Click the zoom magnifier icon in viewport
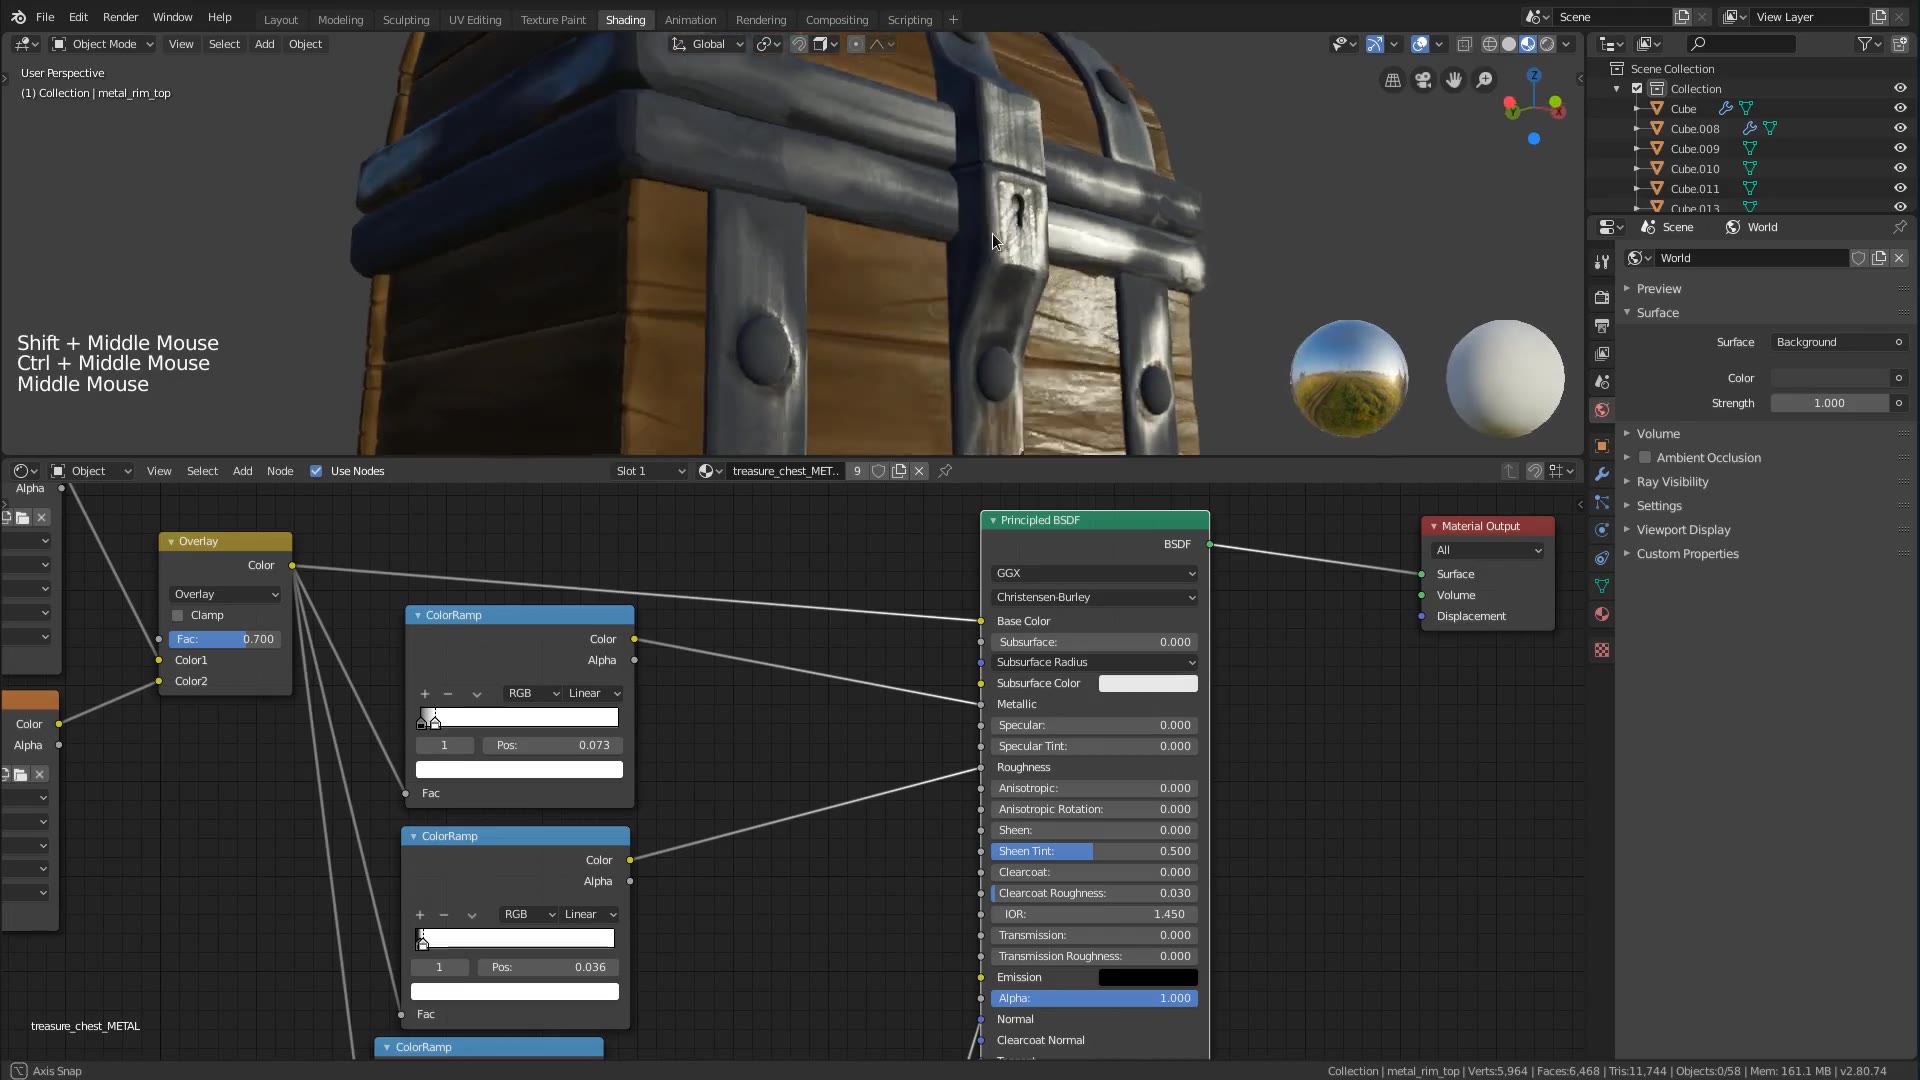This screenshot has height=1080, width=1920. pyautogui.click(x=1485, y=80)
